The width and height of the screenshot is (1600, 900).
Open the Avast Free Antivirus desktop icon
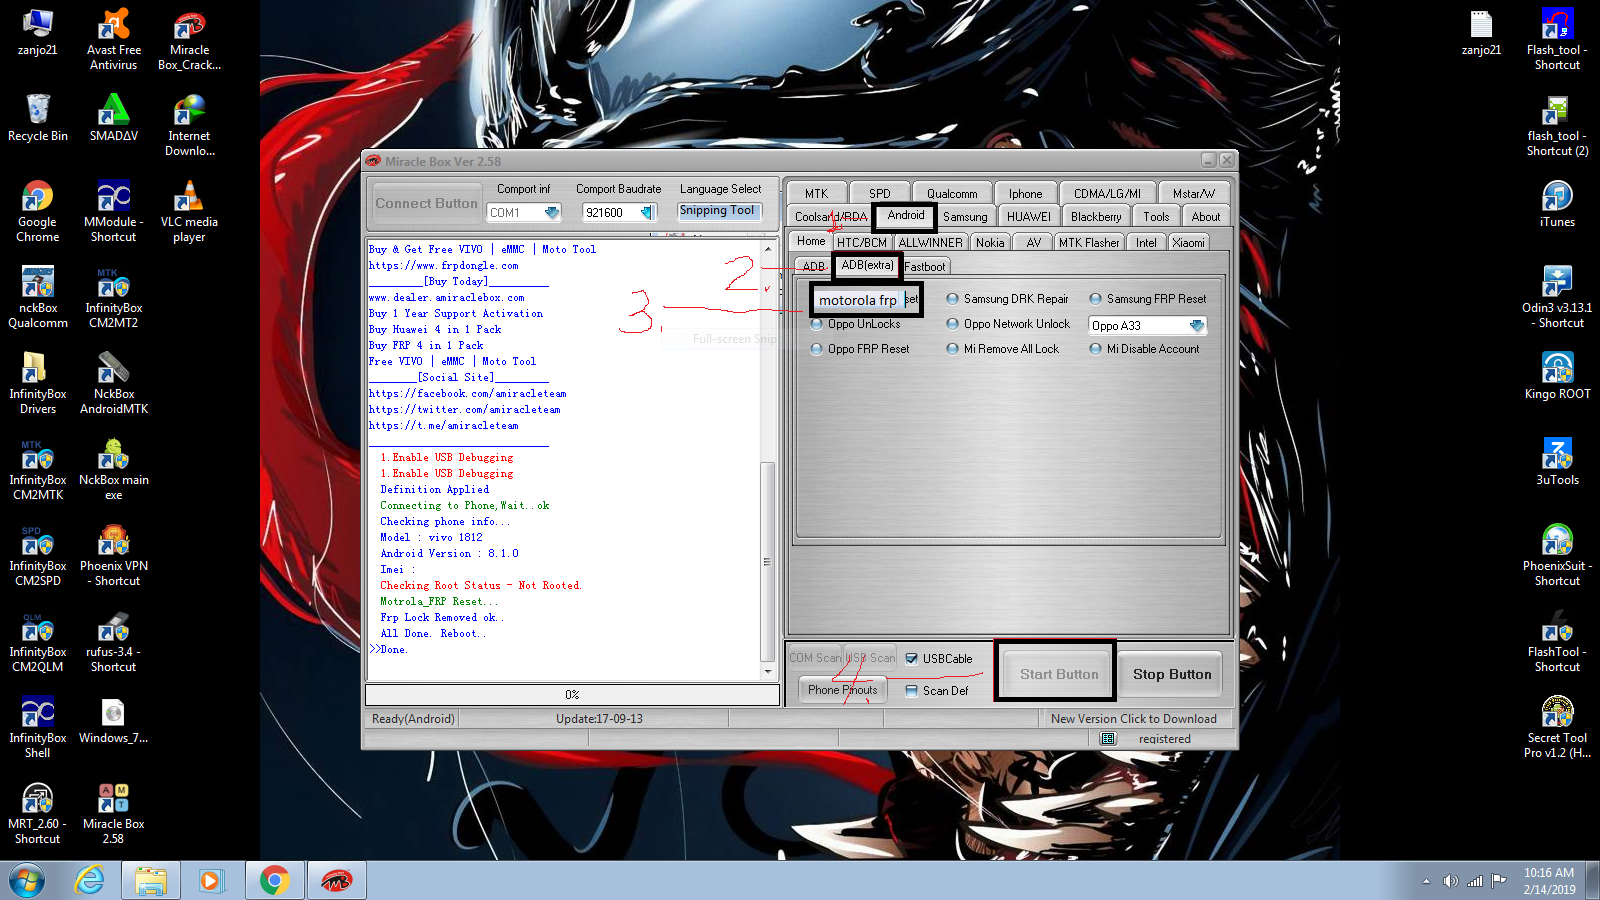pos(114,40)
